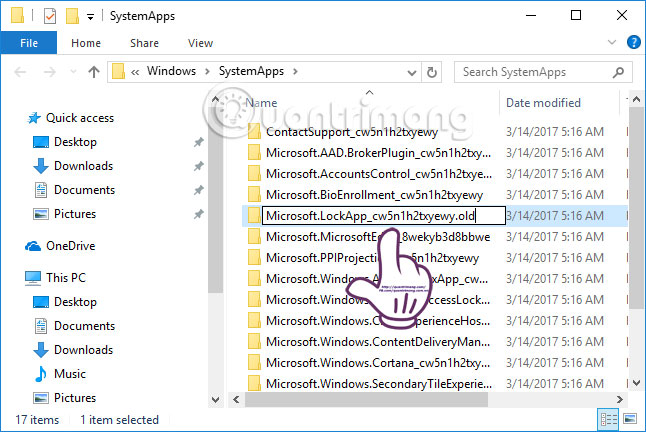Image resolution: width=646 pixels, height=432 pixels.
Task: Select Quick access in the navigation pane
Action: (80, 118)
